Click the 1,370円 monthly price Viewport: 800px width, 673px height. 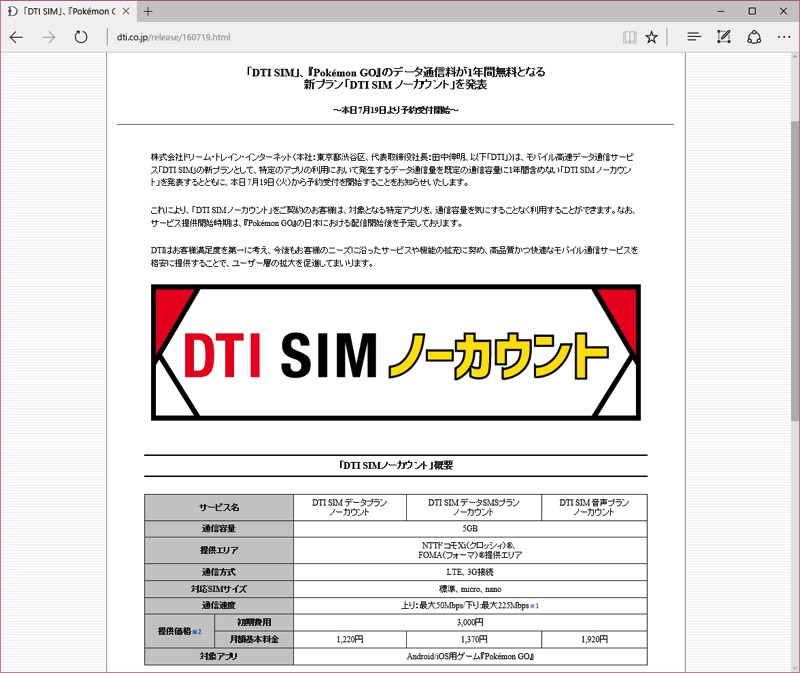[474, 639]
